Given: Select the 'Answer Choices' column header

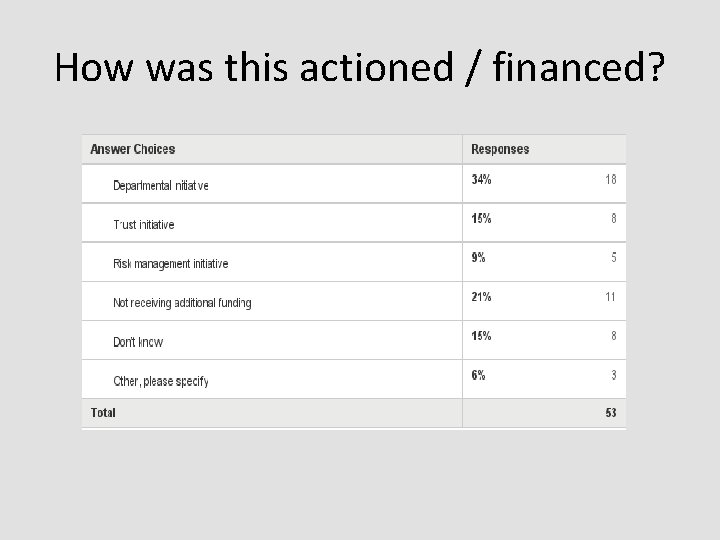Looking at the screenshot, I should (x=132, y=149).
